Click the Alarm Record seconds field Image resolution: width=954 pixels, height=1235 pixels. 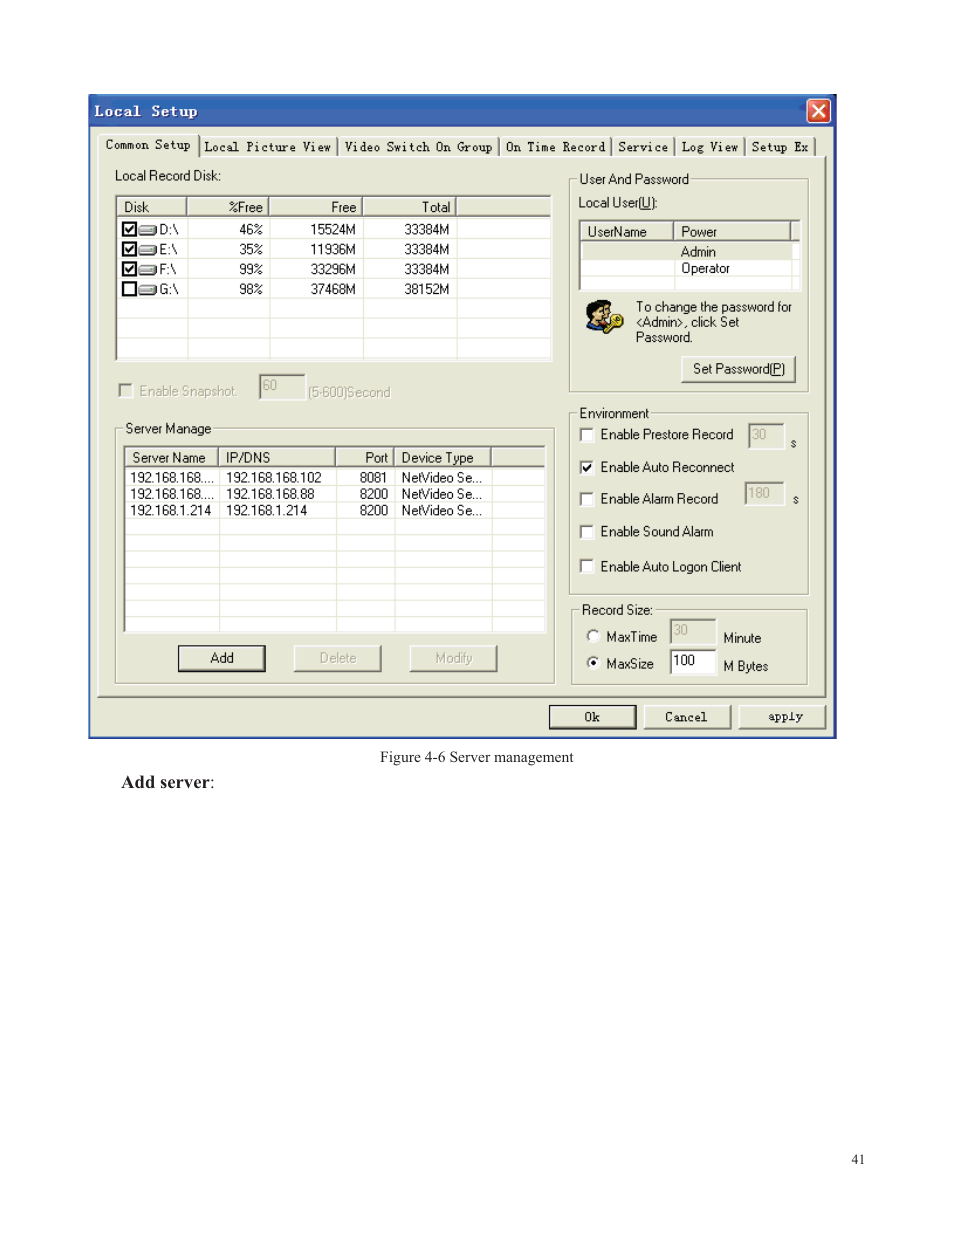[765, 494]
